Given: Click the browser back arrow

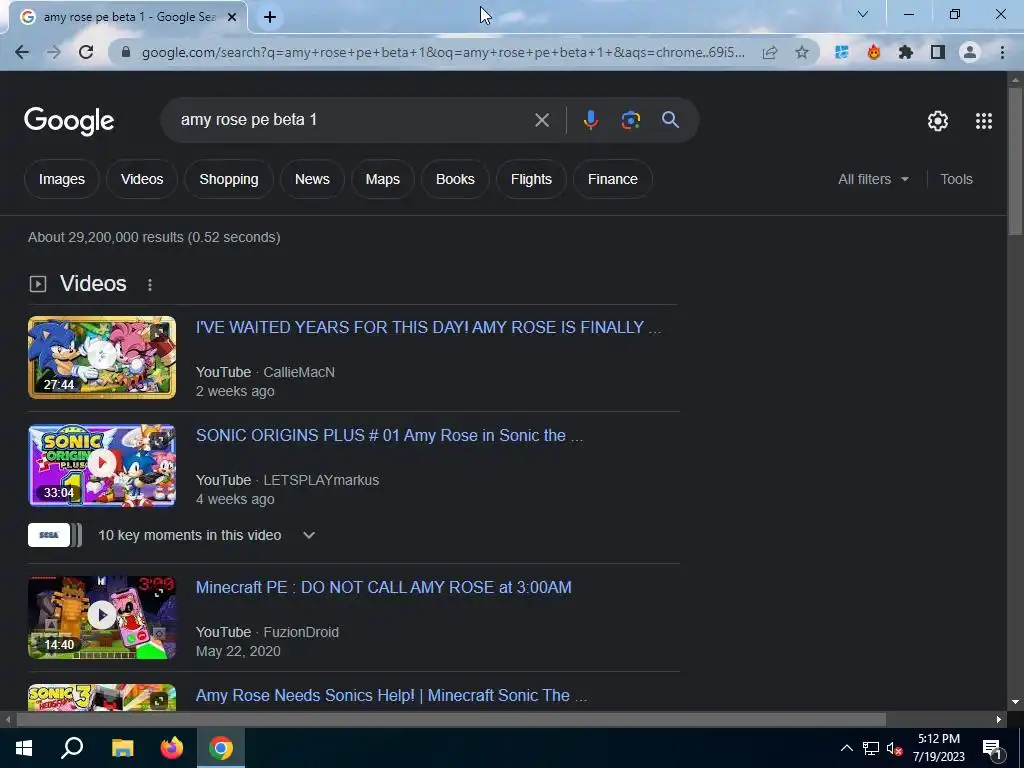Looking at the screenshot, I should [22, 52].
